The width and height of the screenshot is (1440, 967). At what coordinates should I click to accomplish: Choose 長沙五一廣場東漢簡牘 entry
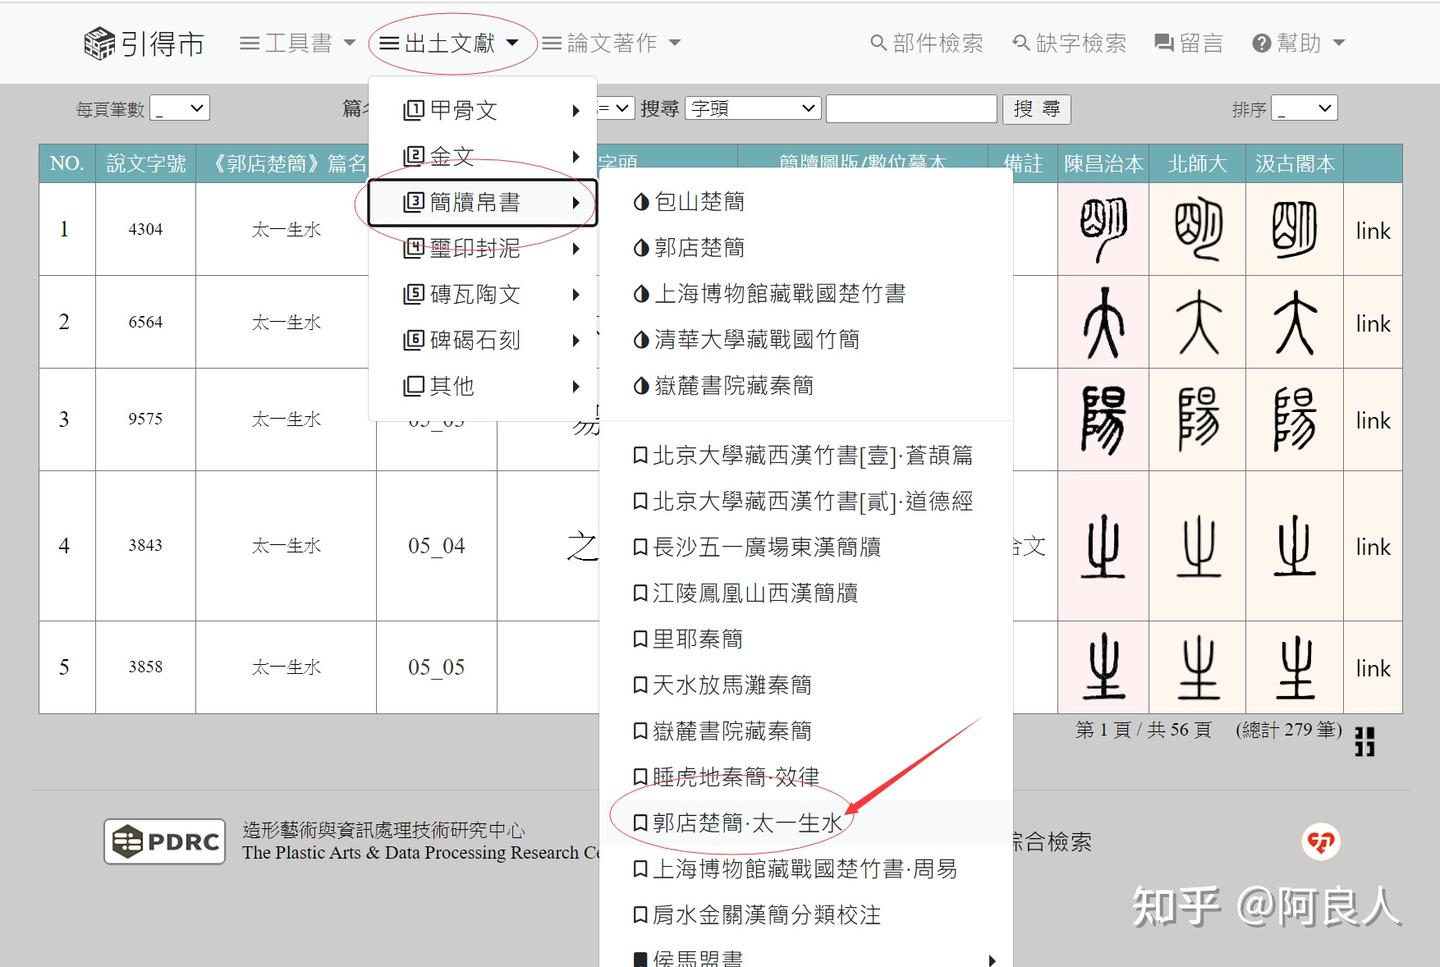[757, 548]
